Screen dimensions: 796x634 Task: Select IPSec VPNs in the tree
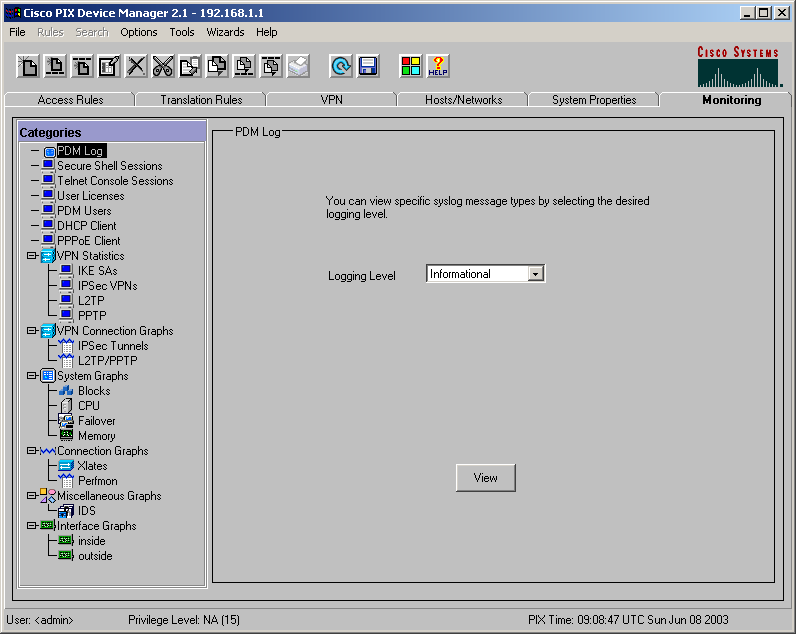point(108,286)
